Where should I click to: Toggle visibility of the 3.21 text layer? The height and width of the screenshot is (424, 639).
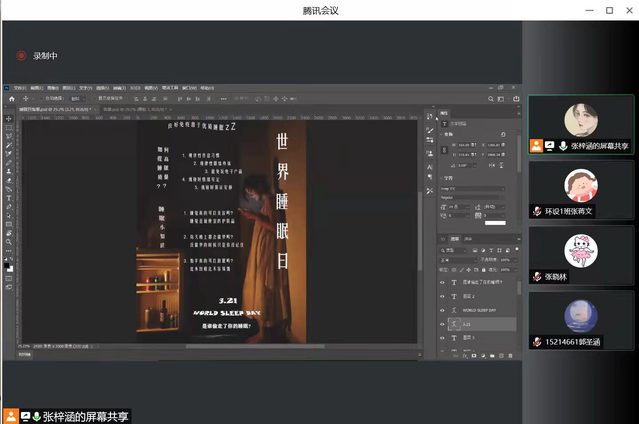[x=442, y=325]
